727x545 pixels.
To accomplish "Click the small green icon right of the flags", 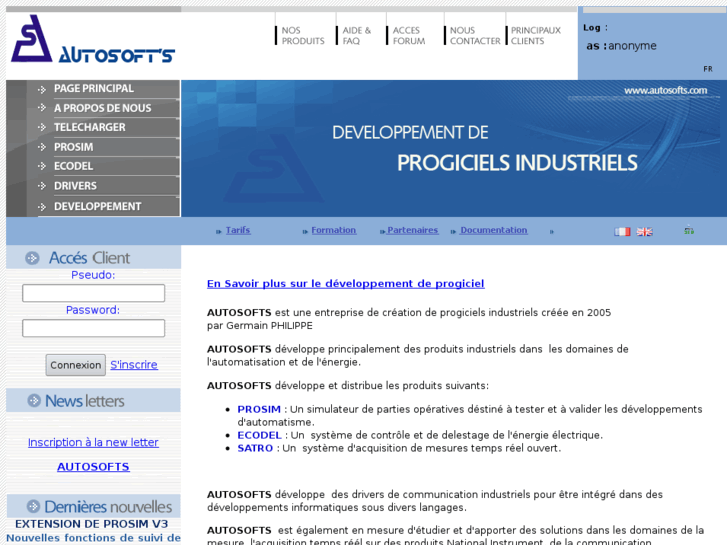I will (689, 230).
